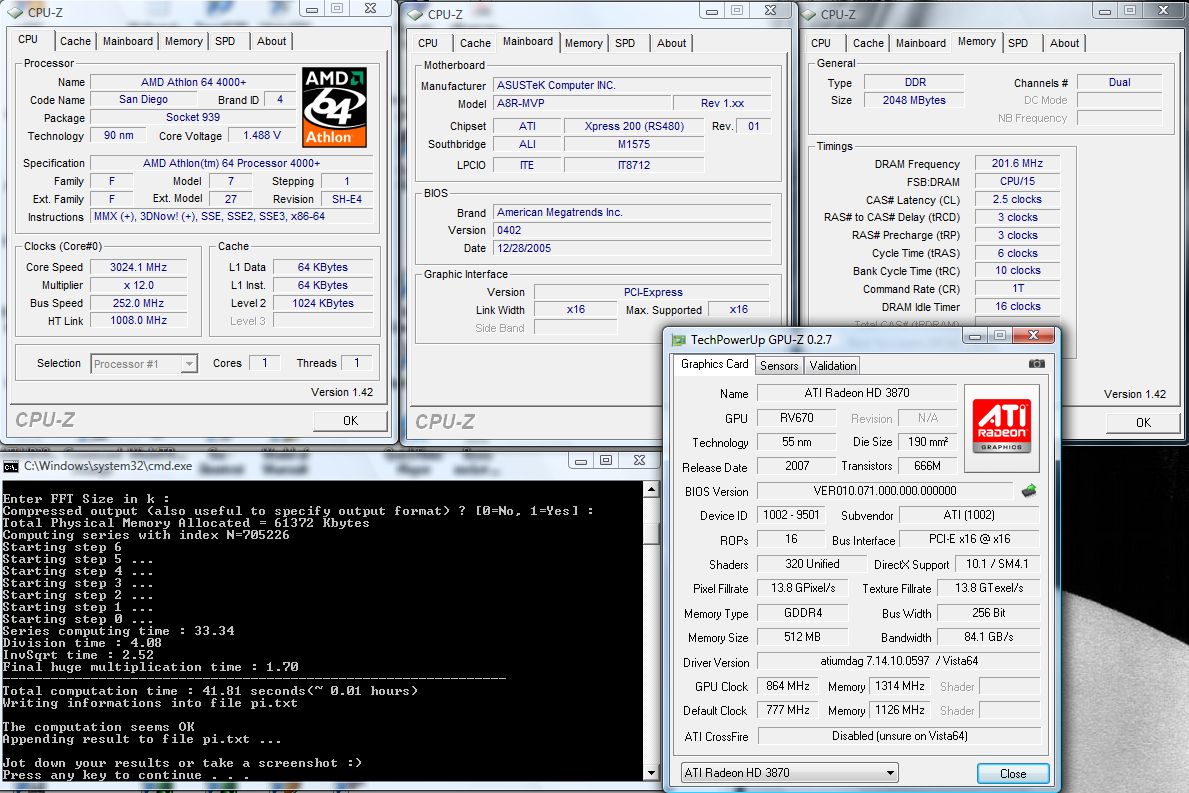Click the Default Clock 777 MHz field
This screenshot has height=793, width=1189.
(x=788, y=710)
